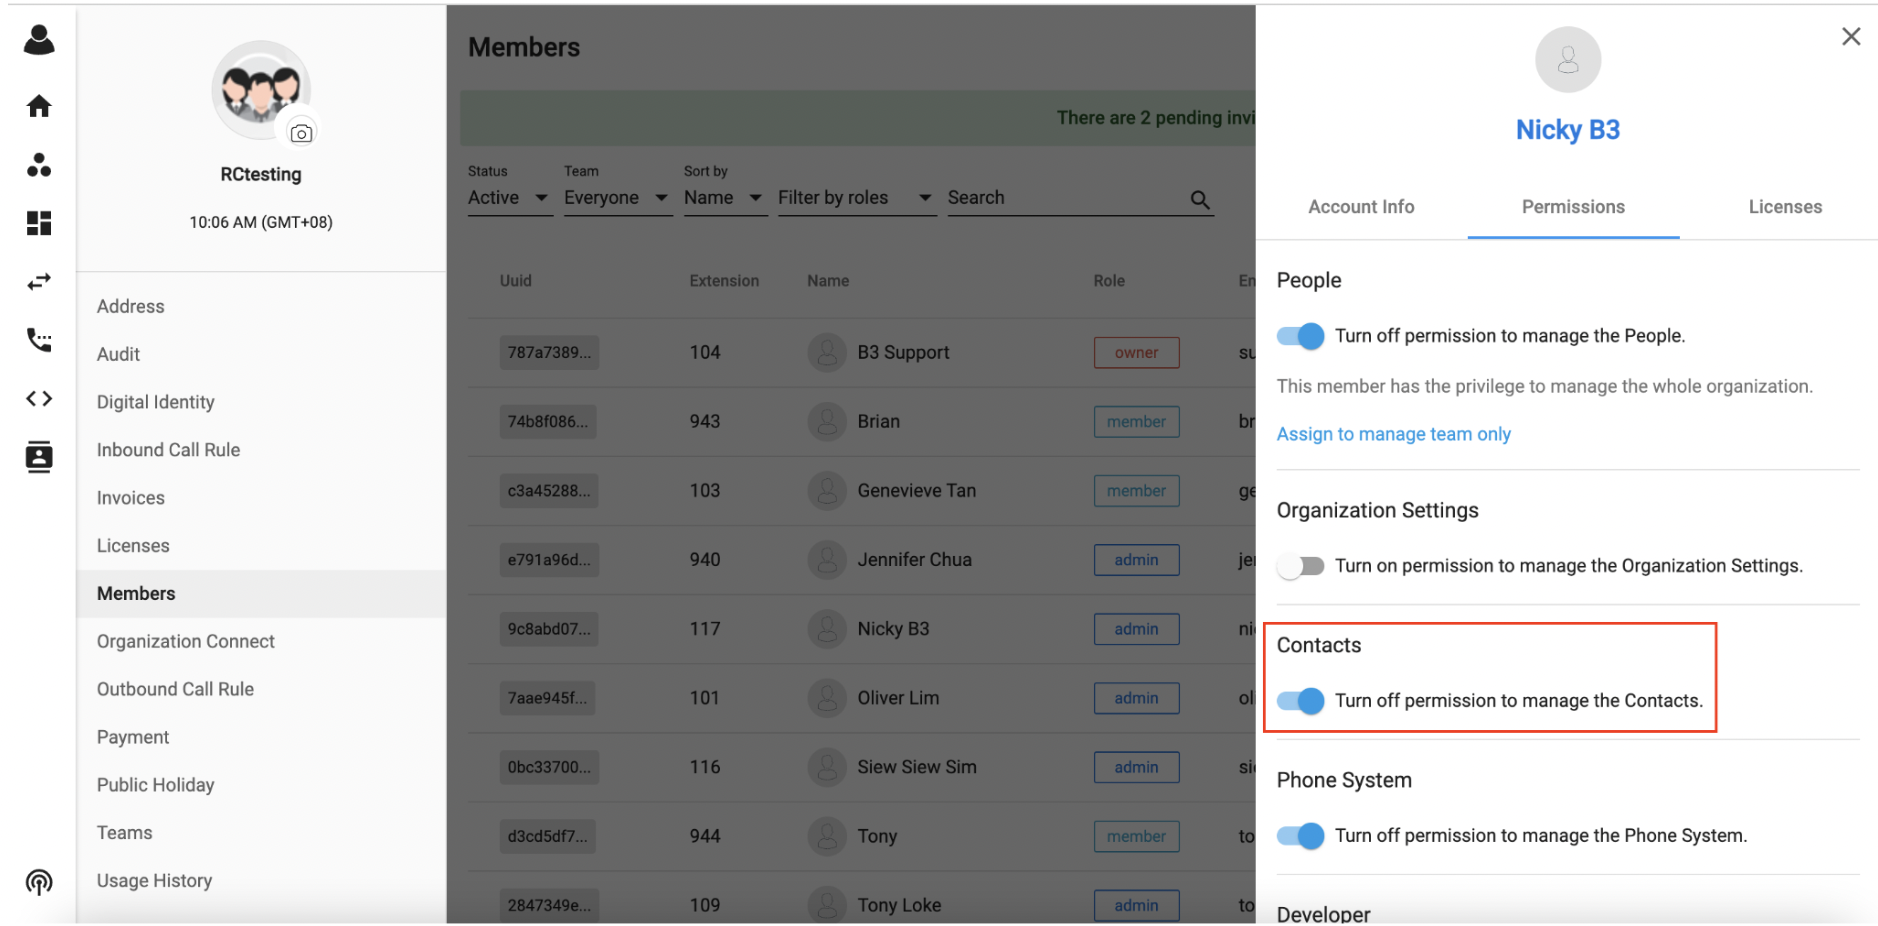Click the developer code brackets icon
Screen dimensions: 1878x926
tap(39, 399)
